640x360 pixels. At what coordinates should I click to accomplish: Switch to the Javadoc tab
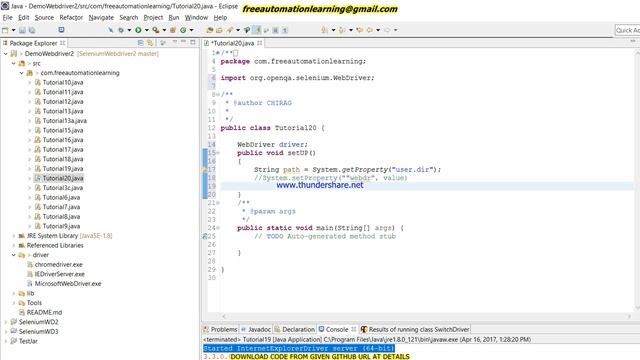[256, 329]
